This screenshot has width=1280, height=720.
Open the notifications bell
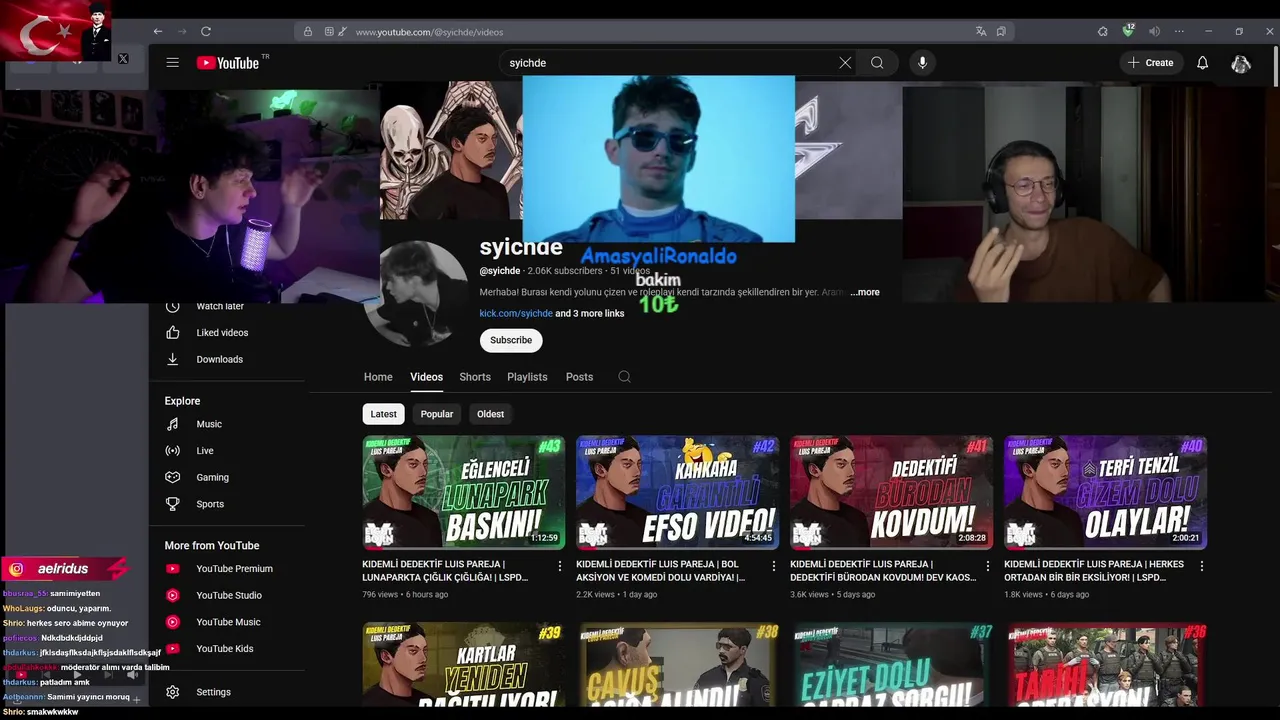pos(1203,63)
